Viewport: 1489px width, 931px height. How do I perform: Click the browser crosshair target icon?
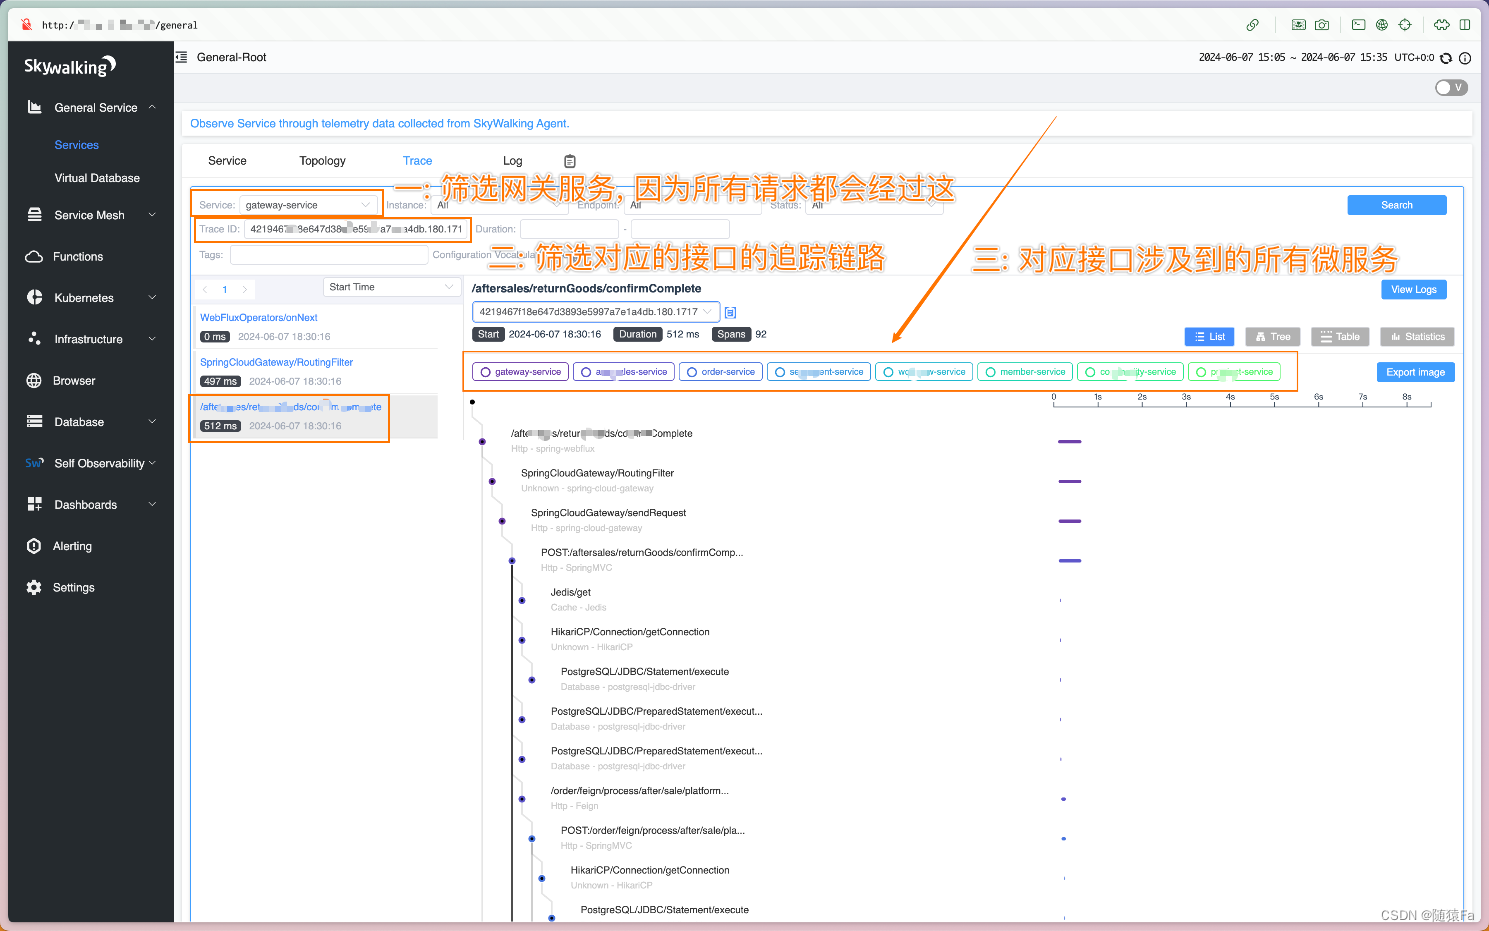click(1405, 25)
